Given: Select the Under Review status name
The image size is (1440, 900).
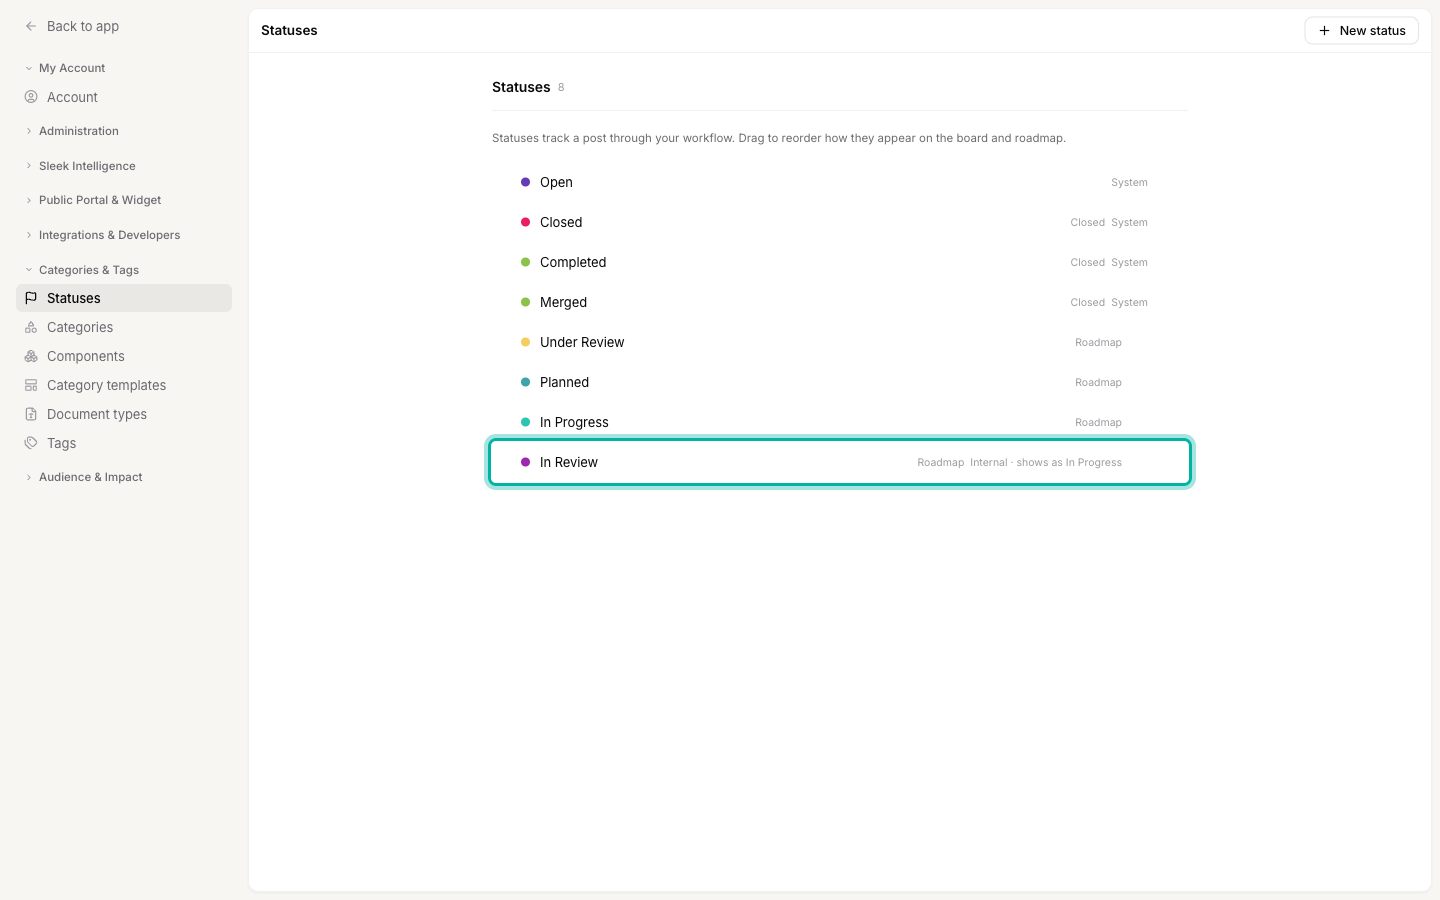Looking at the screenshot, I should (x=582, y=342).
